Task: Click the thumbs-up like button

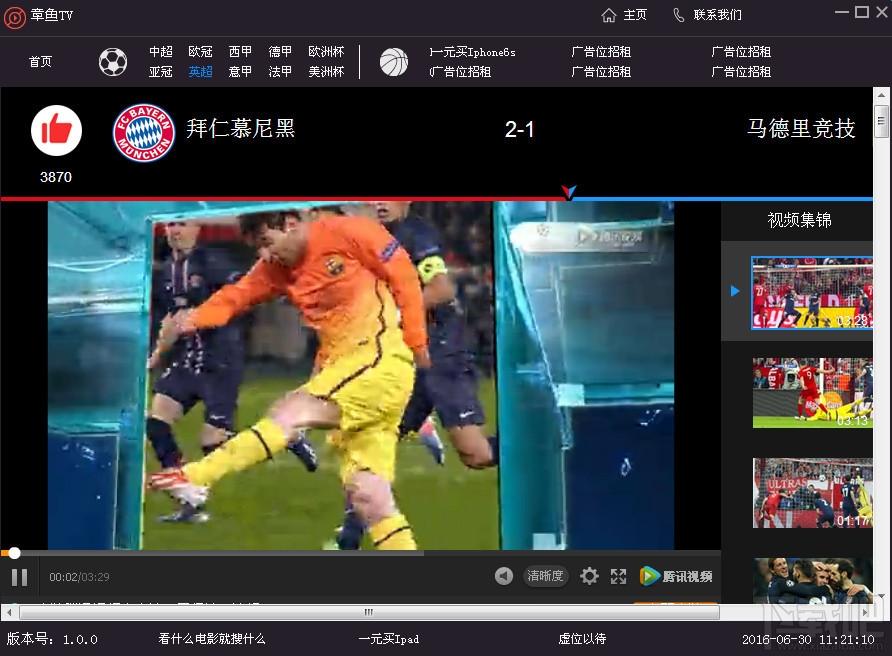Action: [56, 130]
